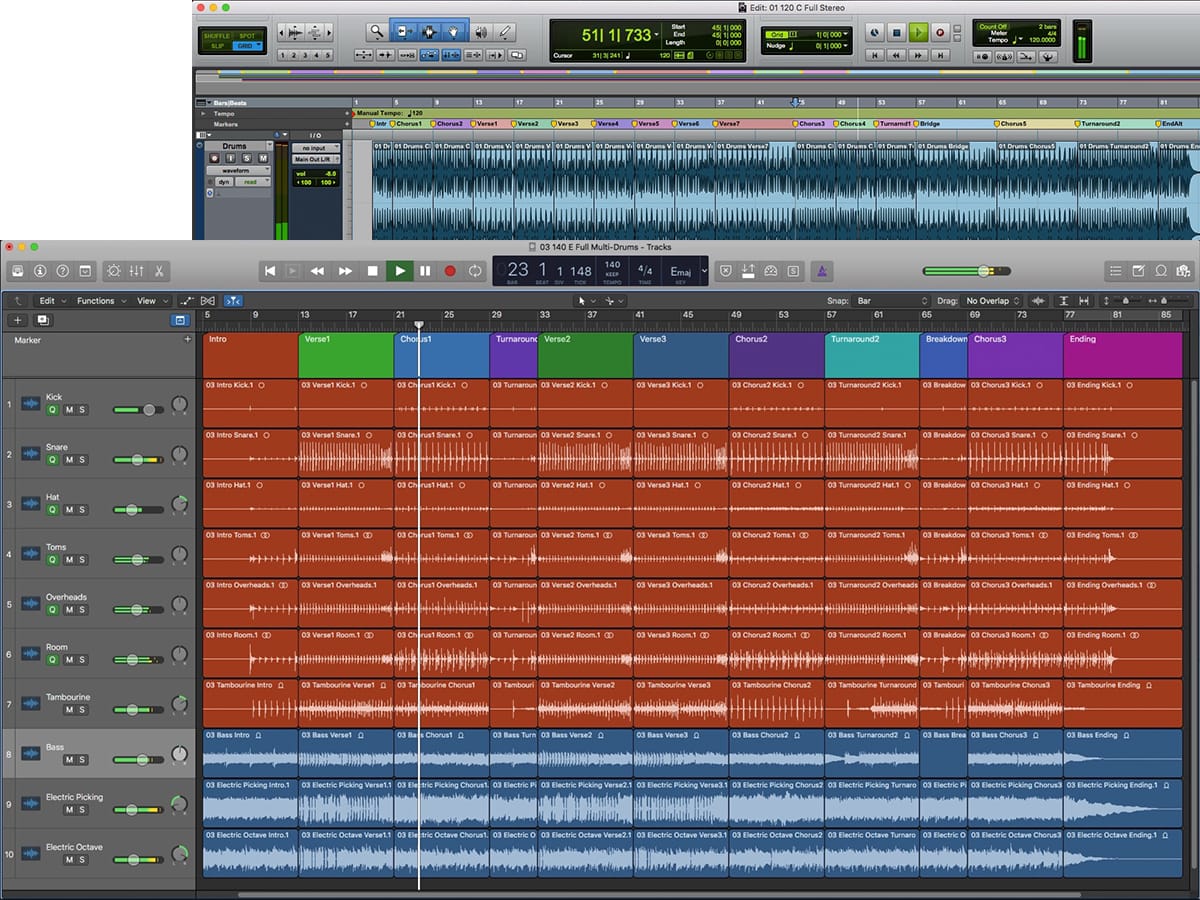
Task: Mute the Bass track
Action: (68, 760)
